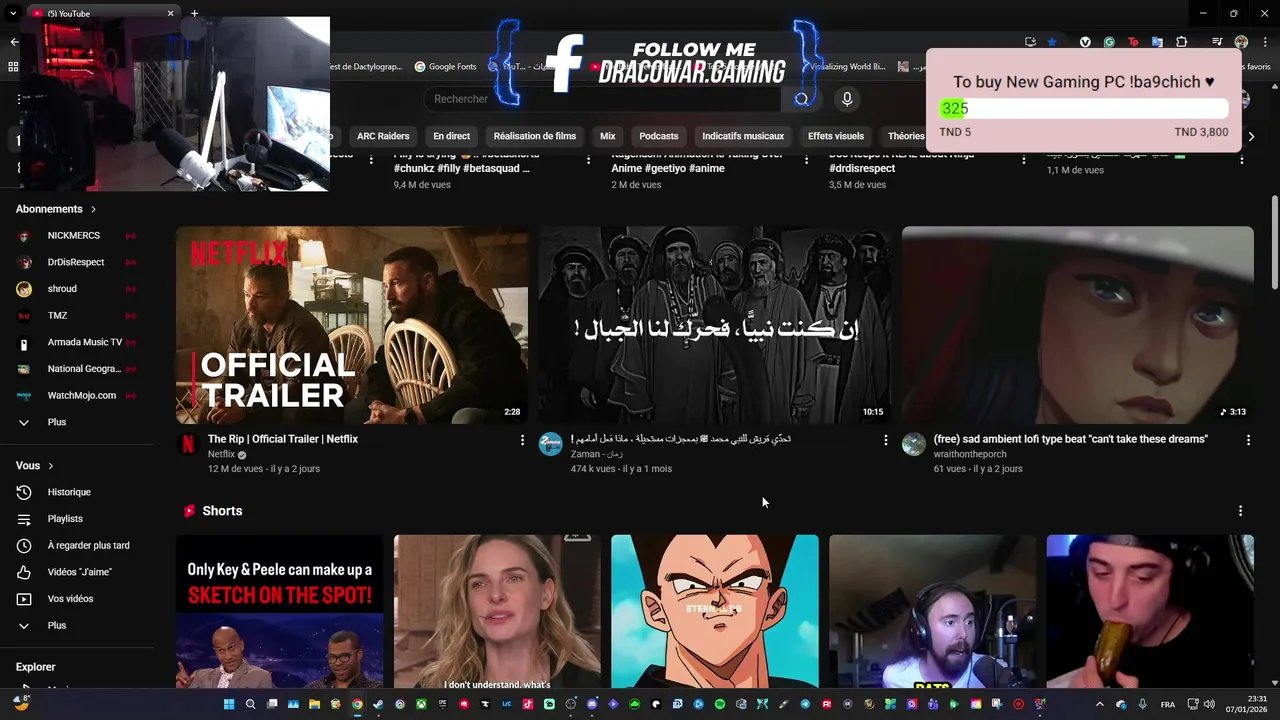Play the Arabic-text black-and-white video thumbnail

pos(715,325)
